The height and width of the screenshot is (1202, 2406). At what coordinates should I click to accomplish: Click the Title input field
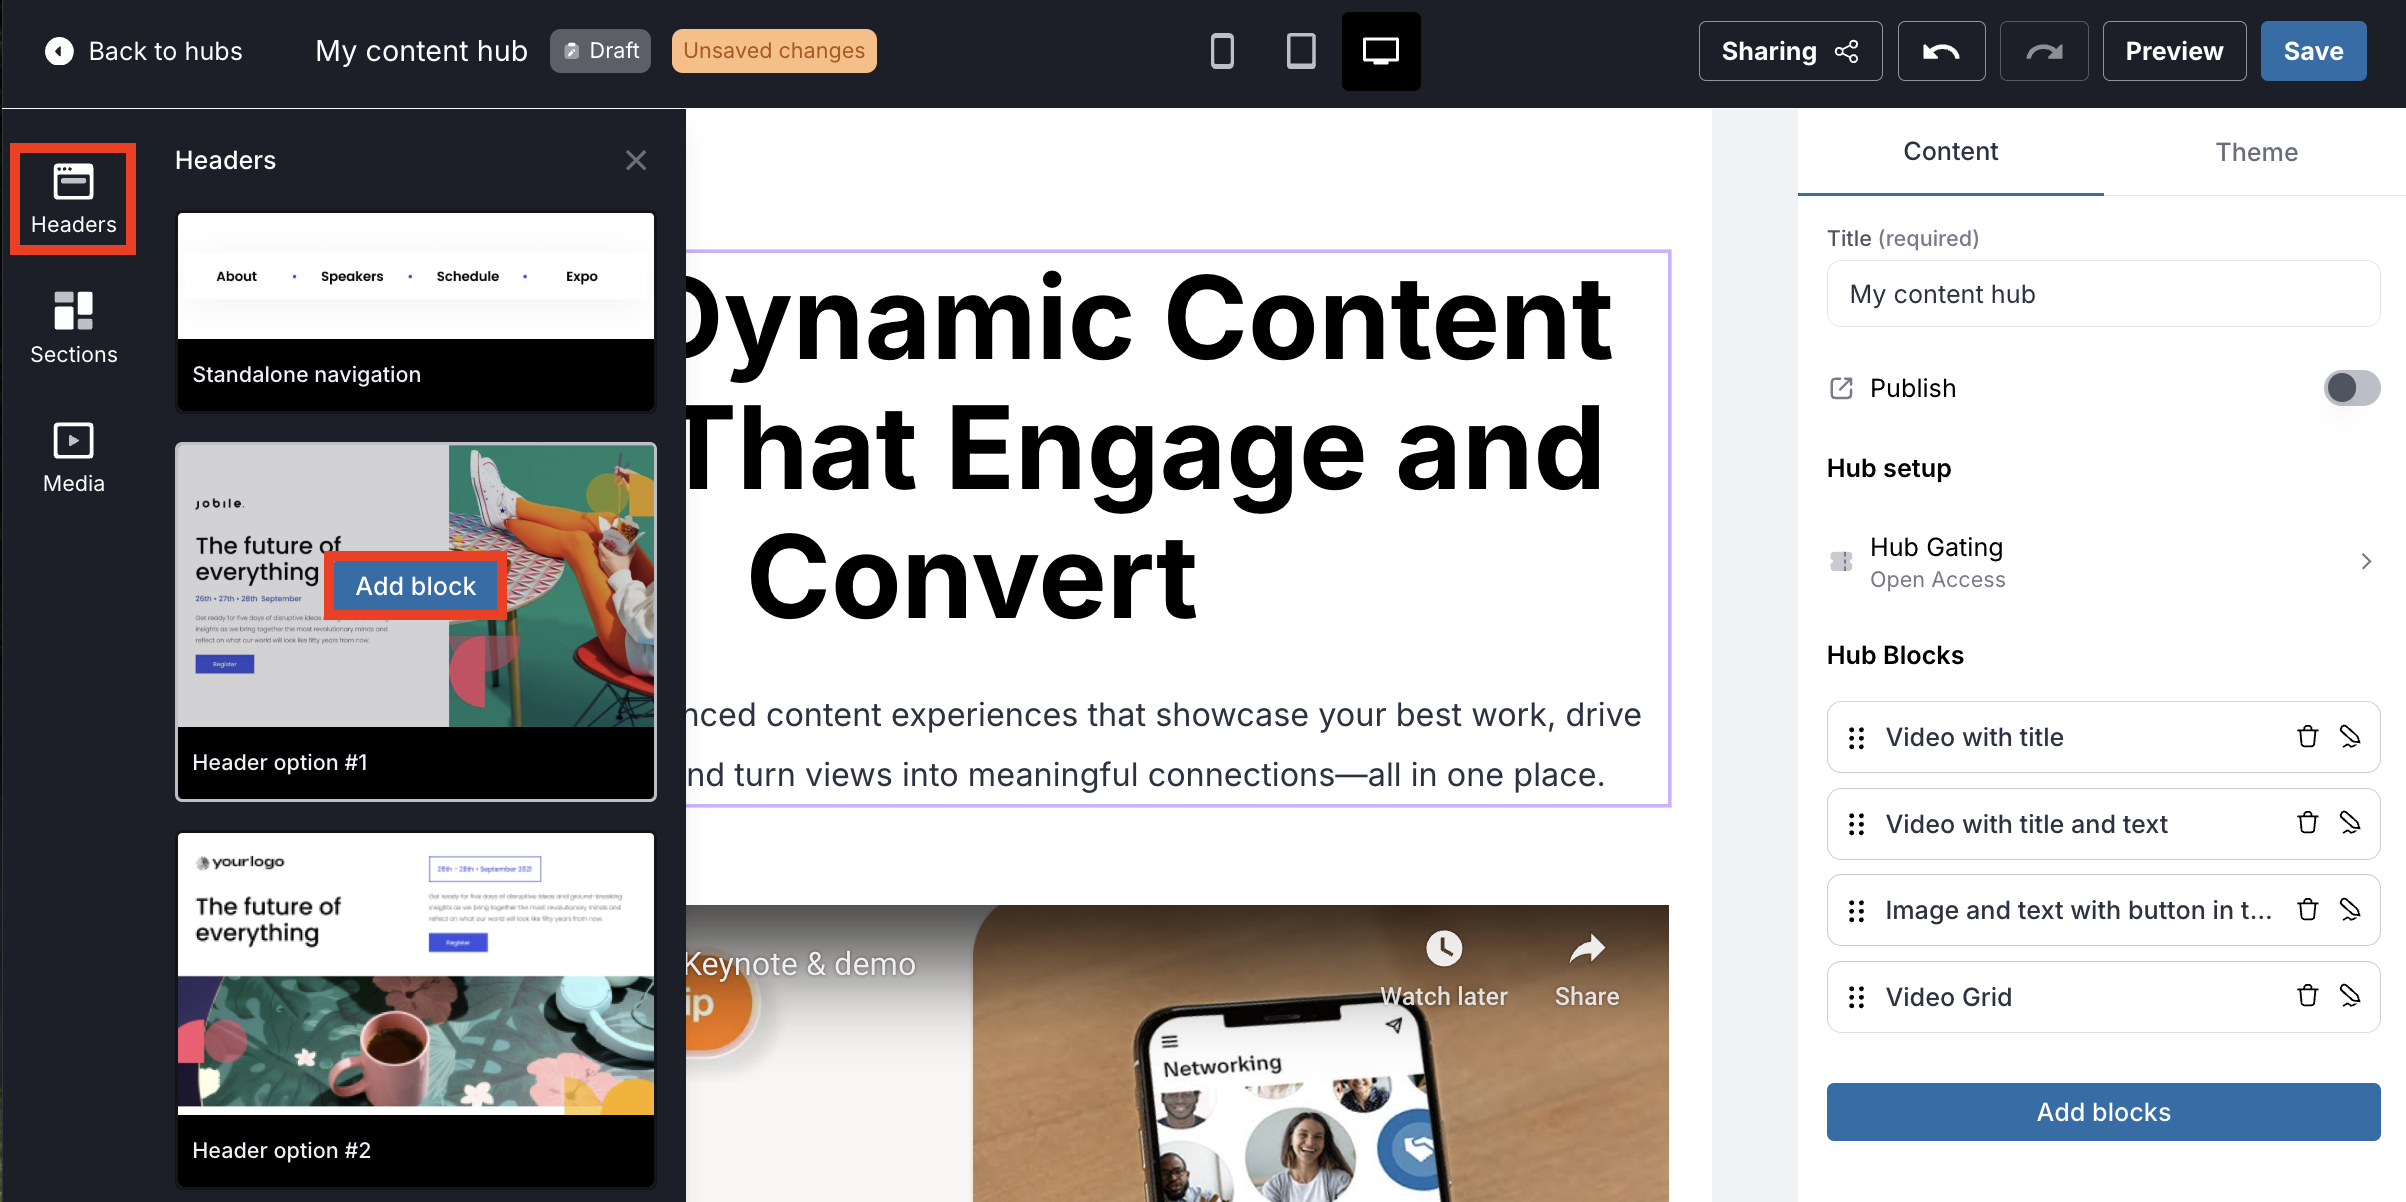(x=2103, y=294)
